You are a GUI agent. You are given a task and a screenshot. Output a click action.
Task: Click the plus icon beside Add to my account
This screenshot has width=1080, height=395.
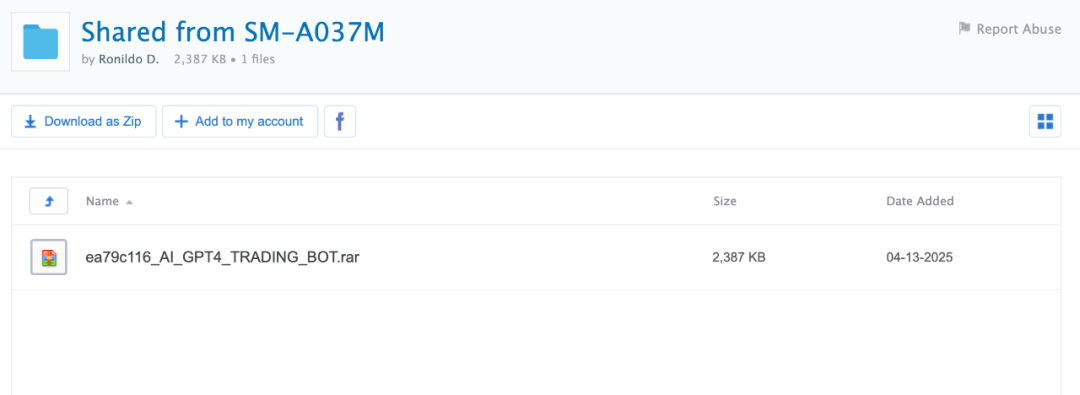pos(181,122)
